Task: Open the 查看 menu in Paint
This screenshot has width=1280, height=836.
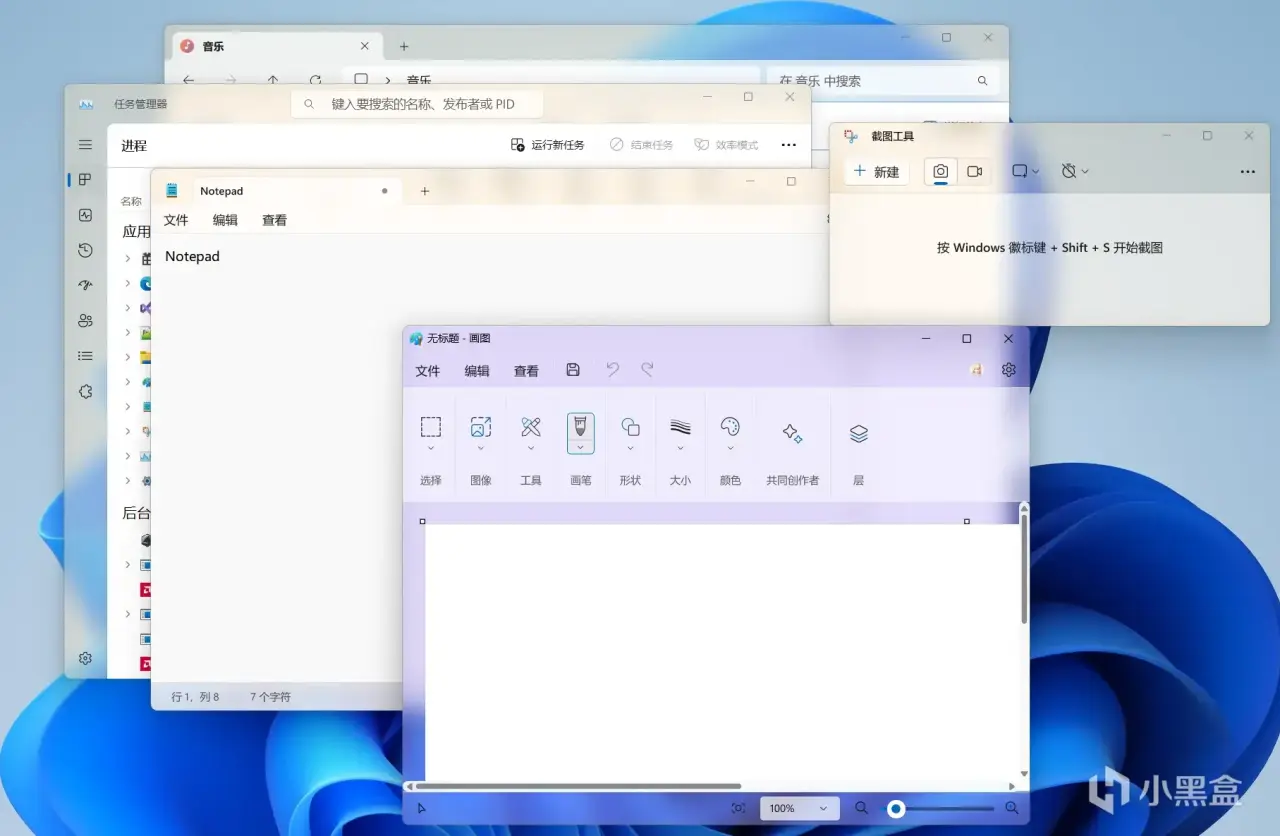Action: (526, 371)
